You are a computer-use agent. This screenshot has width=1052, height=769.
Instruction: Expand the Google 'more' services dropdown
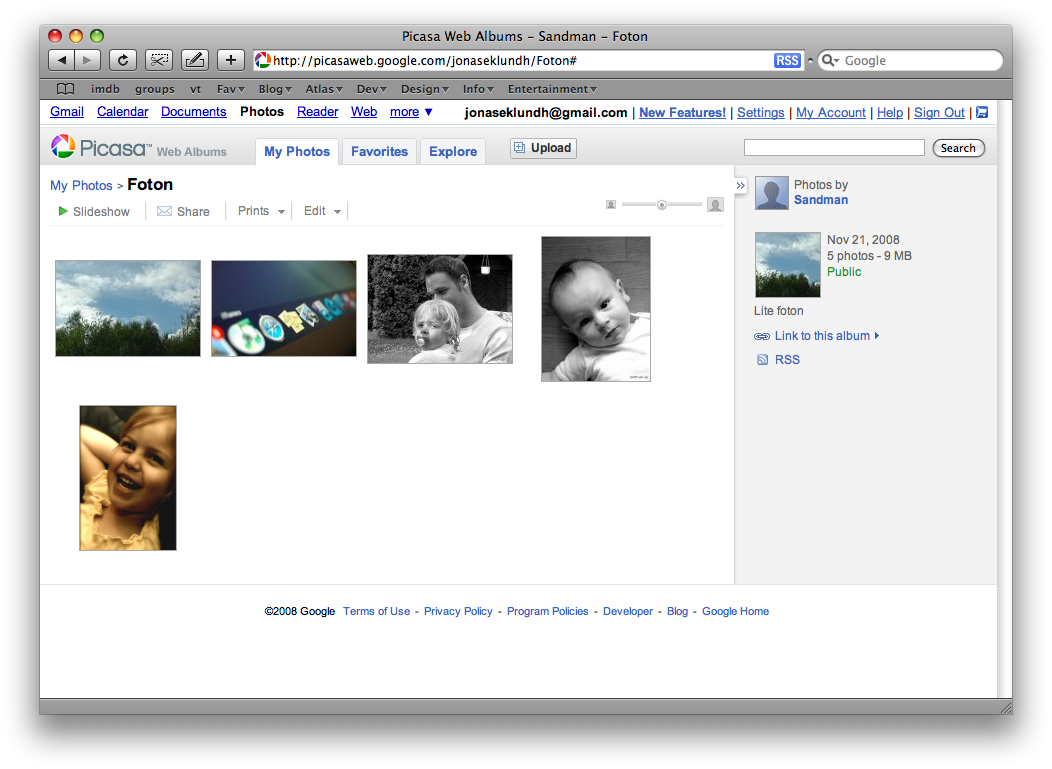coord(411,112)
